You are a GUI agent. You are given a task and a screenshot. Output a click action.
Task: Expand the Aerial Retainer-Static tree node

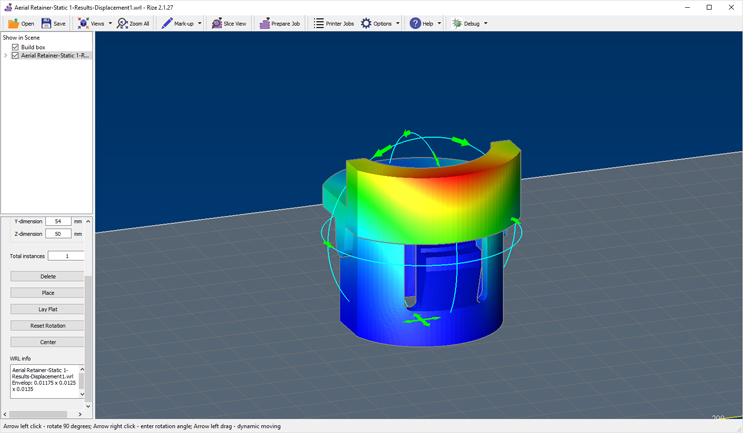[6, 56]
